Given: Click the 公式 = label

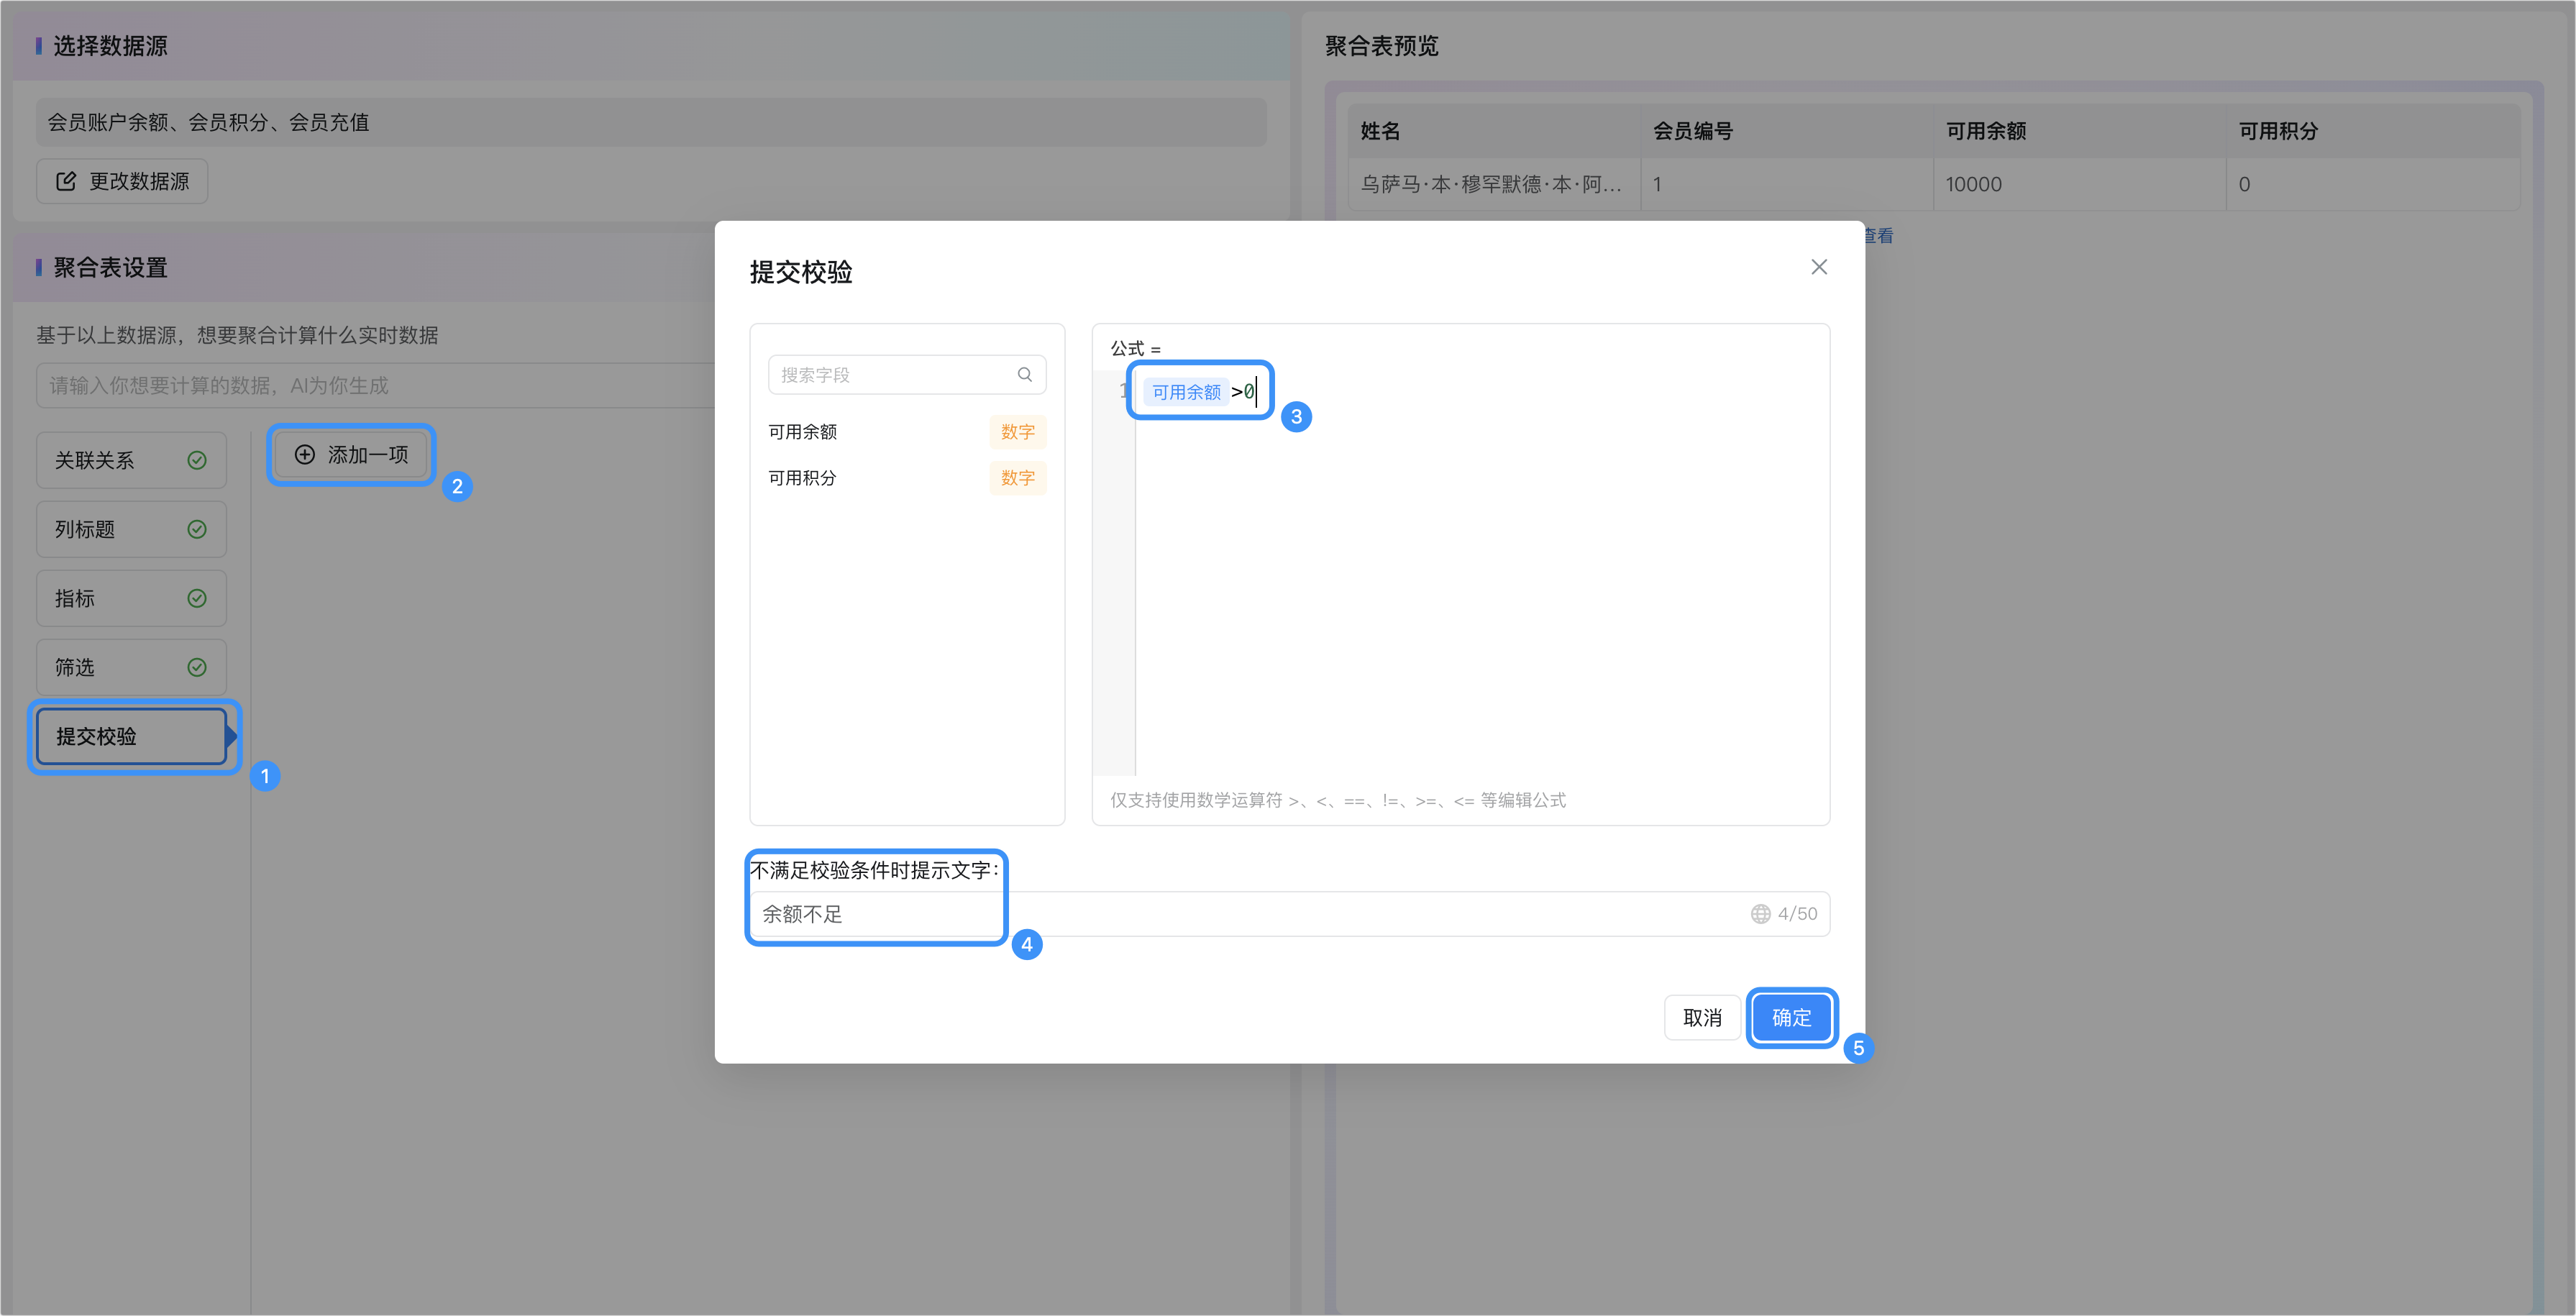Looking at the screenshot, I should [1136, 349].
